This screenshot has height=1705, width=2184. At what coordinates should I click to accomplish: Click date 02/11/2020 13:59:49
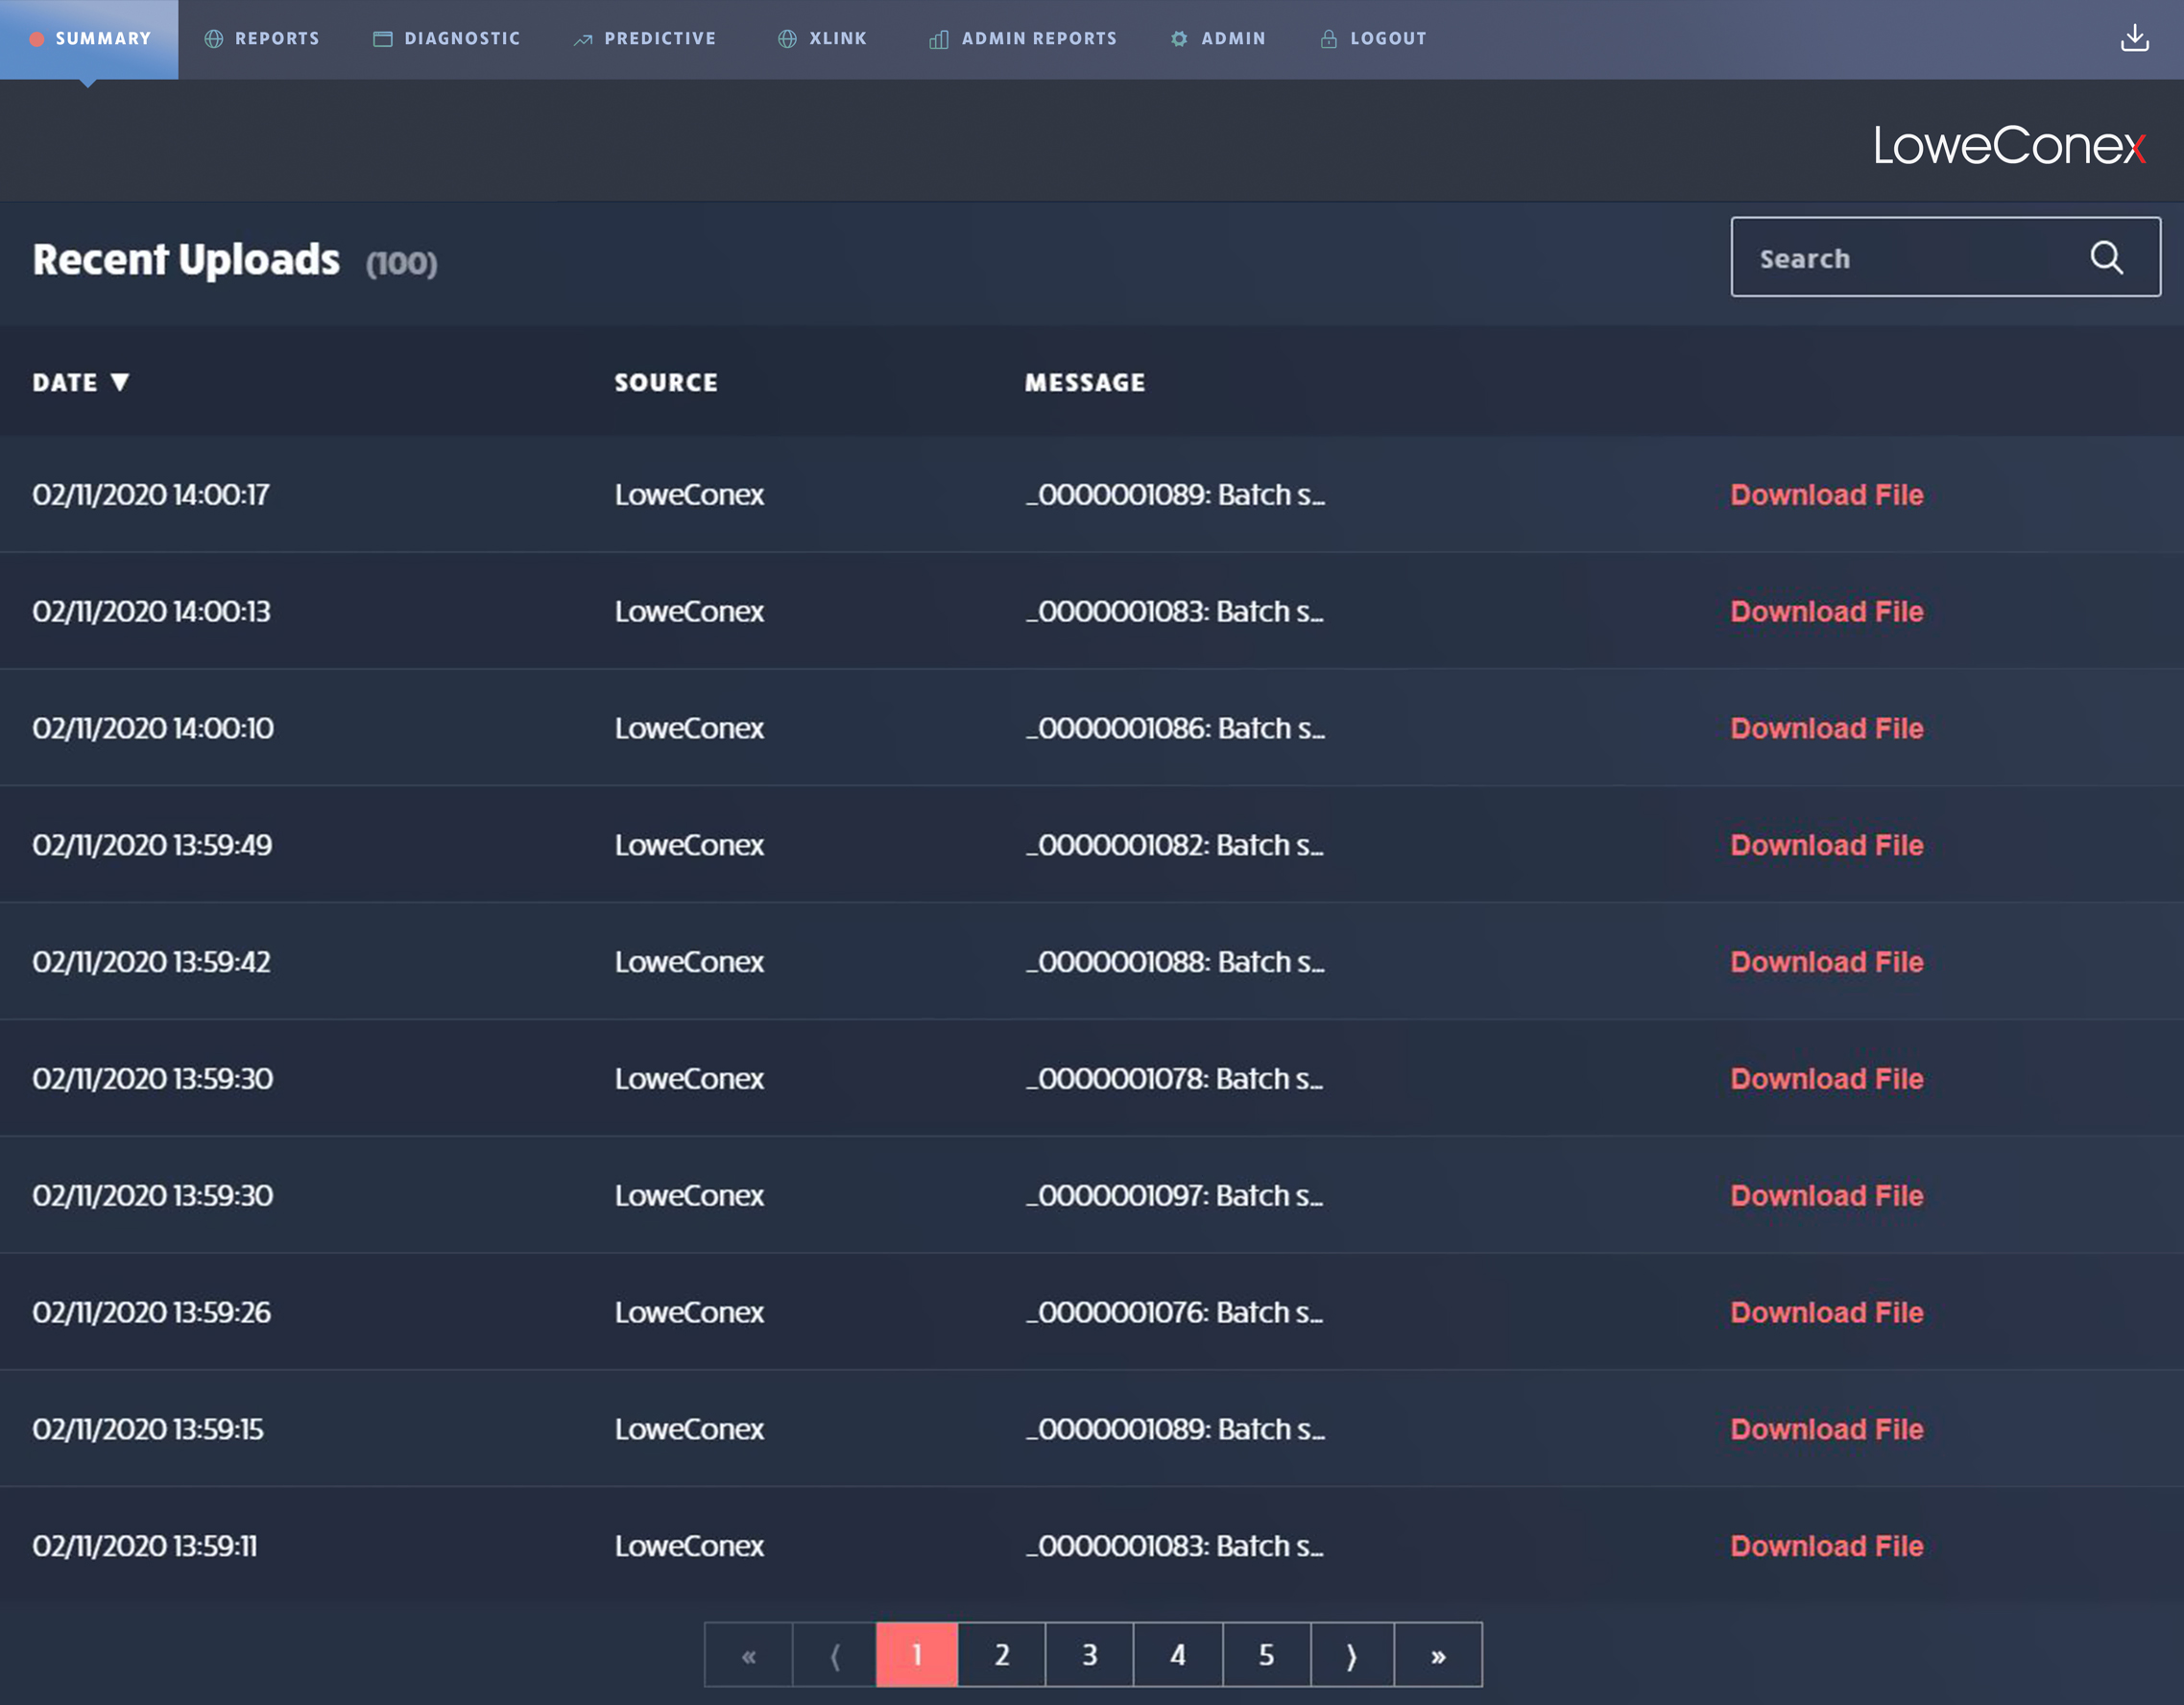[x=152, y=845]
